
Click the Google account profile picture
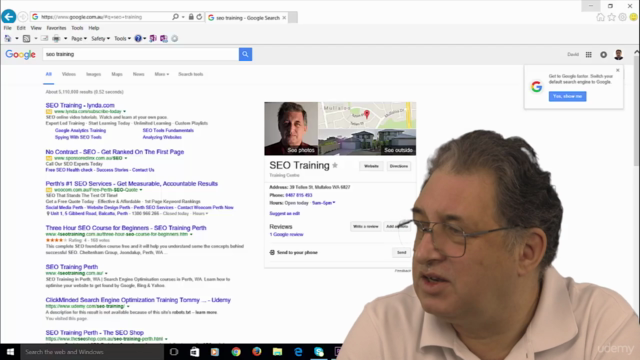(619, 55)
